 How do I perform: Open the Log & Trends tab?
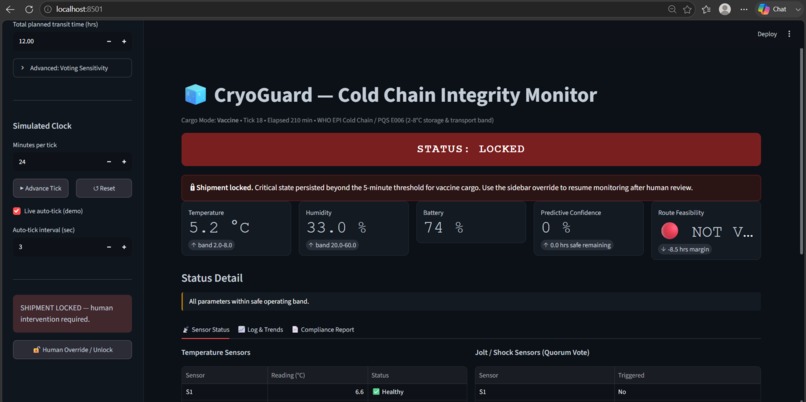(261, 330)
